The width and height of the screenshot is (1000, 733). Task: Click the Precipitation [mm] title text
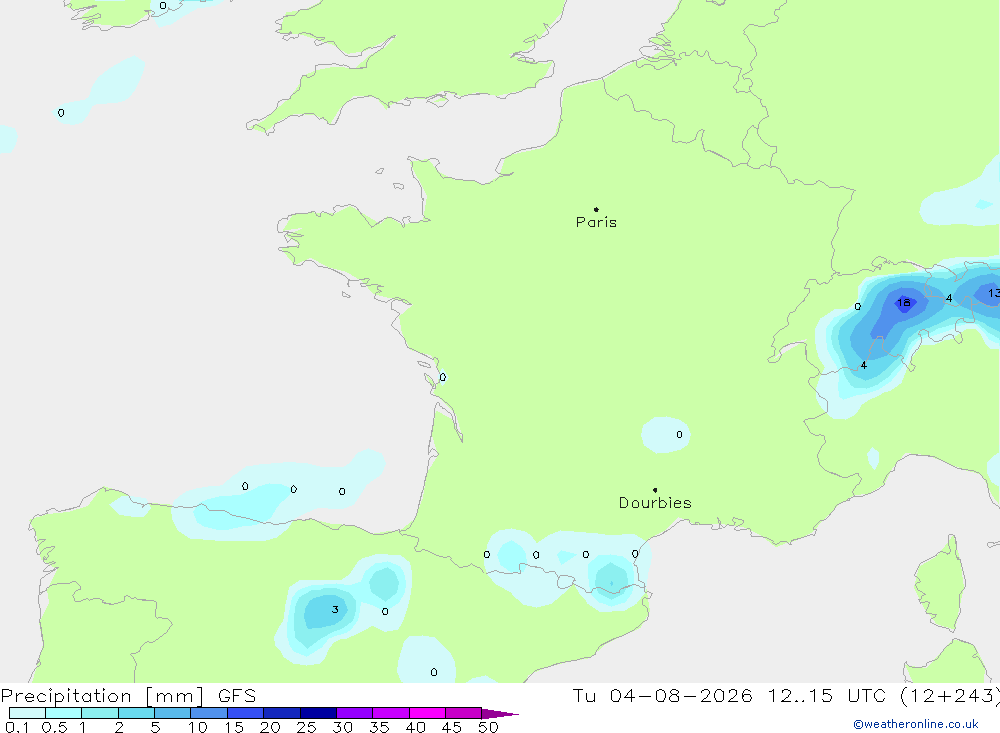click(102, 696)
